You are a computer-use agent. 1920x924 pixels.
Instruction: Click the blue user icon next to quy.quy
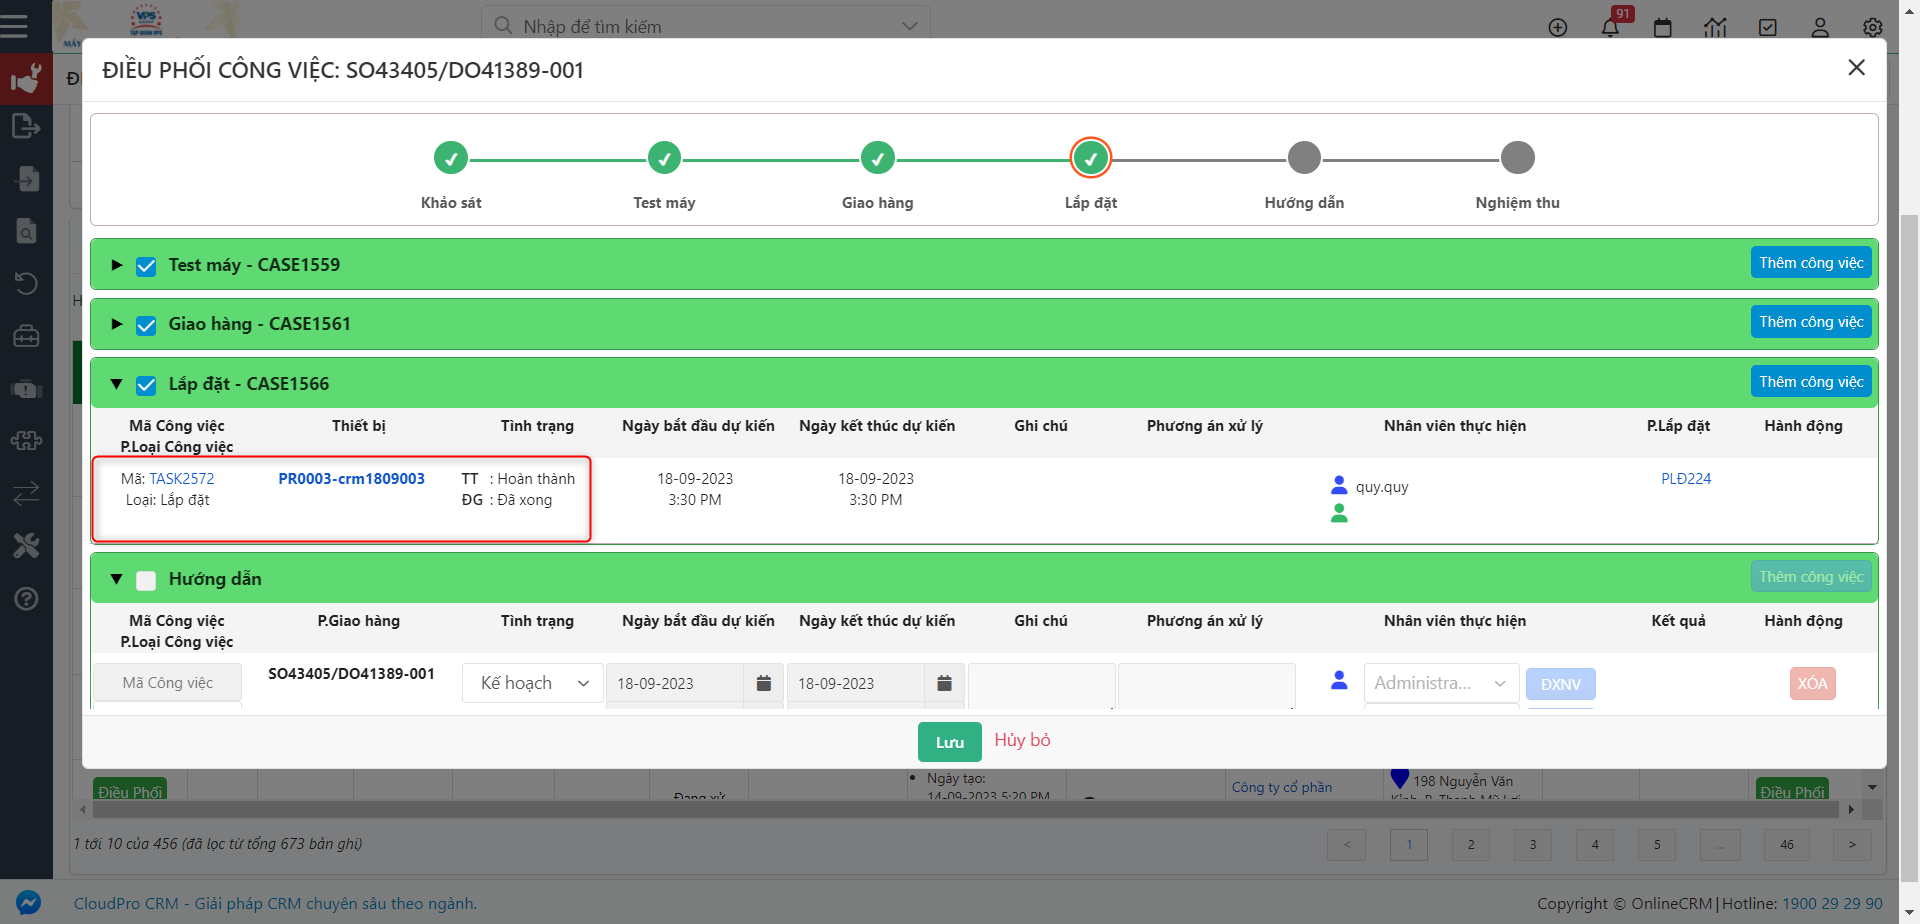pos(1339,486)
